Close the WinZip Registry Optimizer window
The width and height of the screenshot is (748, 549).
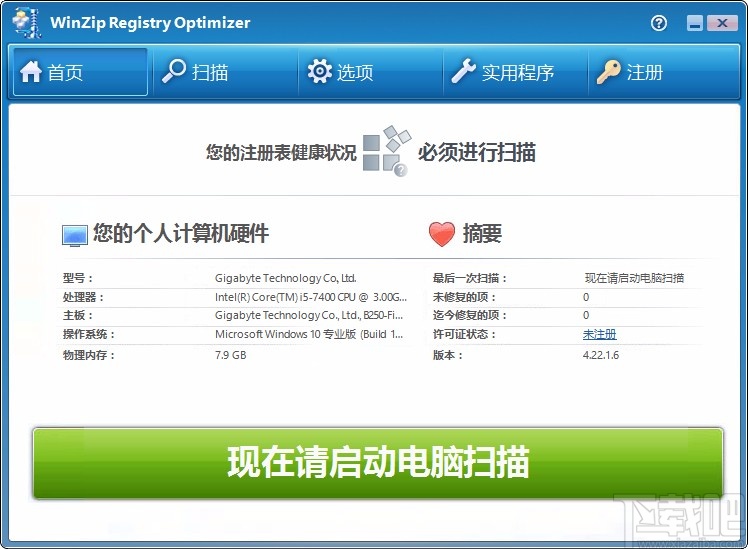click(722, 23)
